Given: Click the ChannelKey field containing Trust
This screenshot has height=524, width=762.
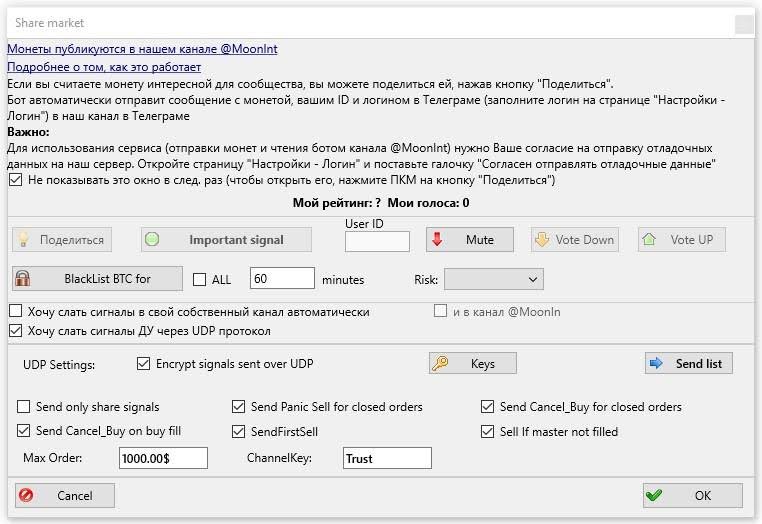Looking at the screenshot, I should 386,458.
